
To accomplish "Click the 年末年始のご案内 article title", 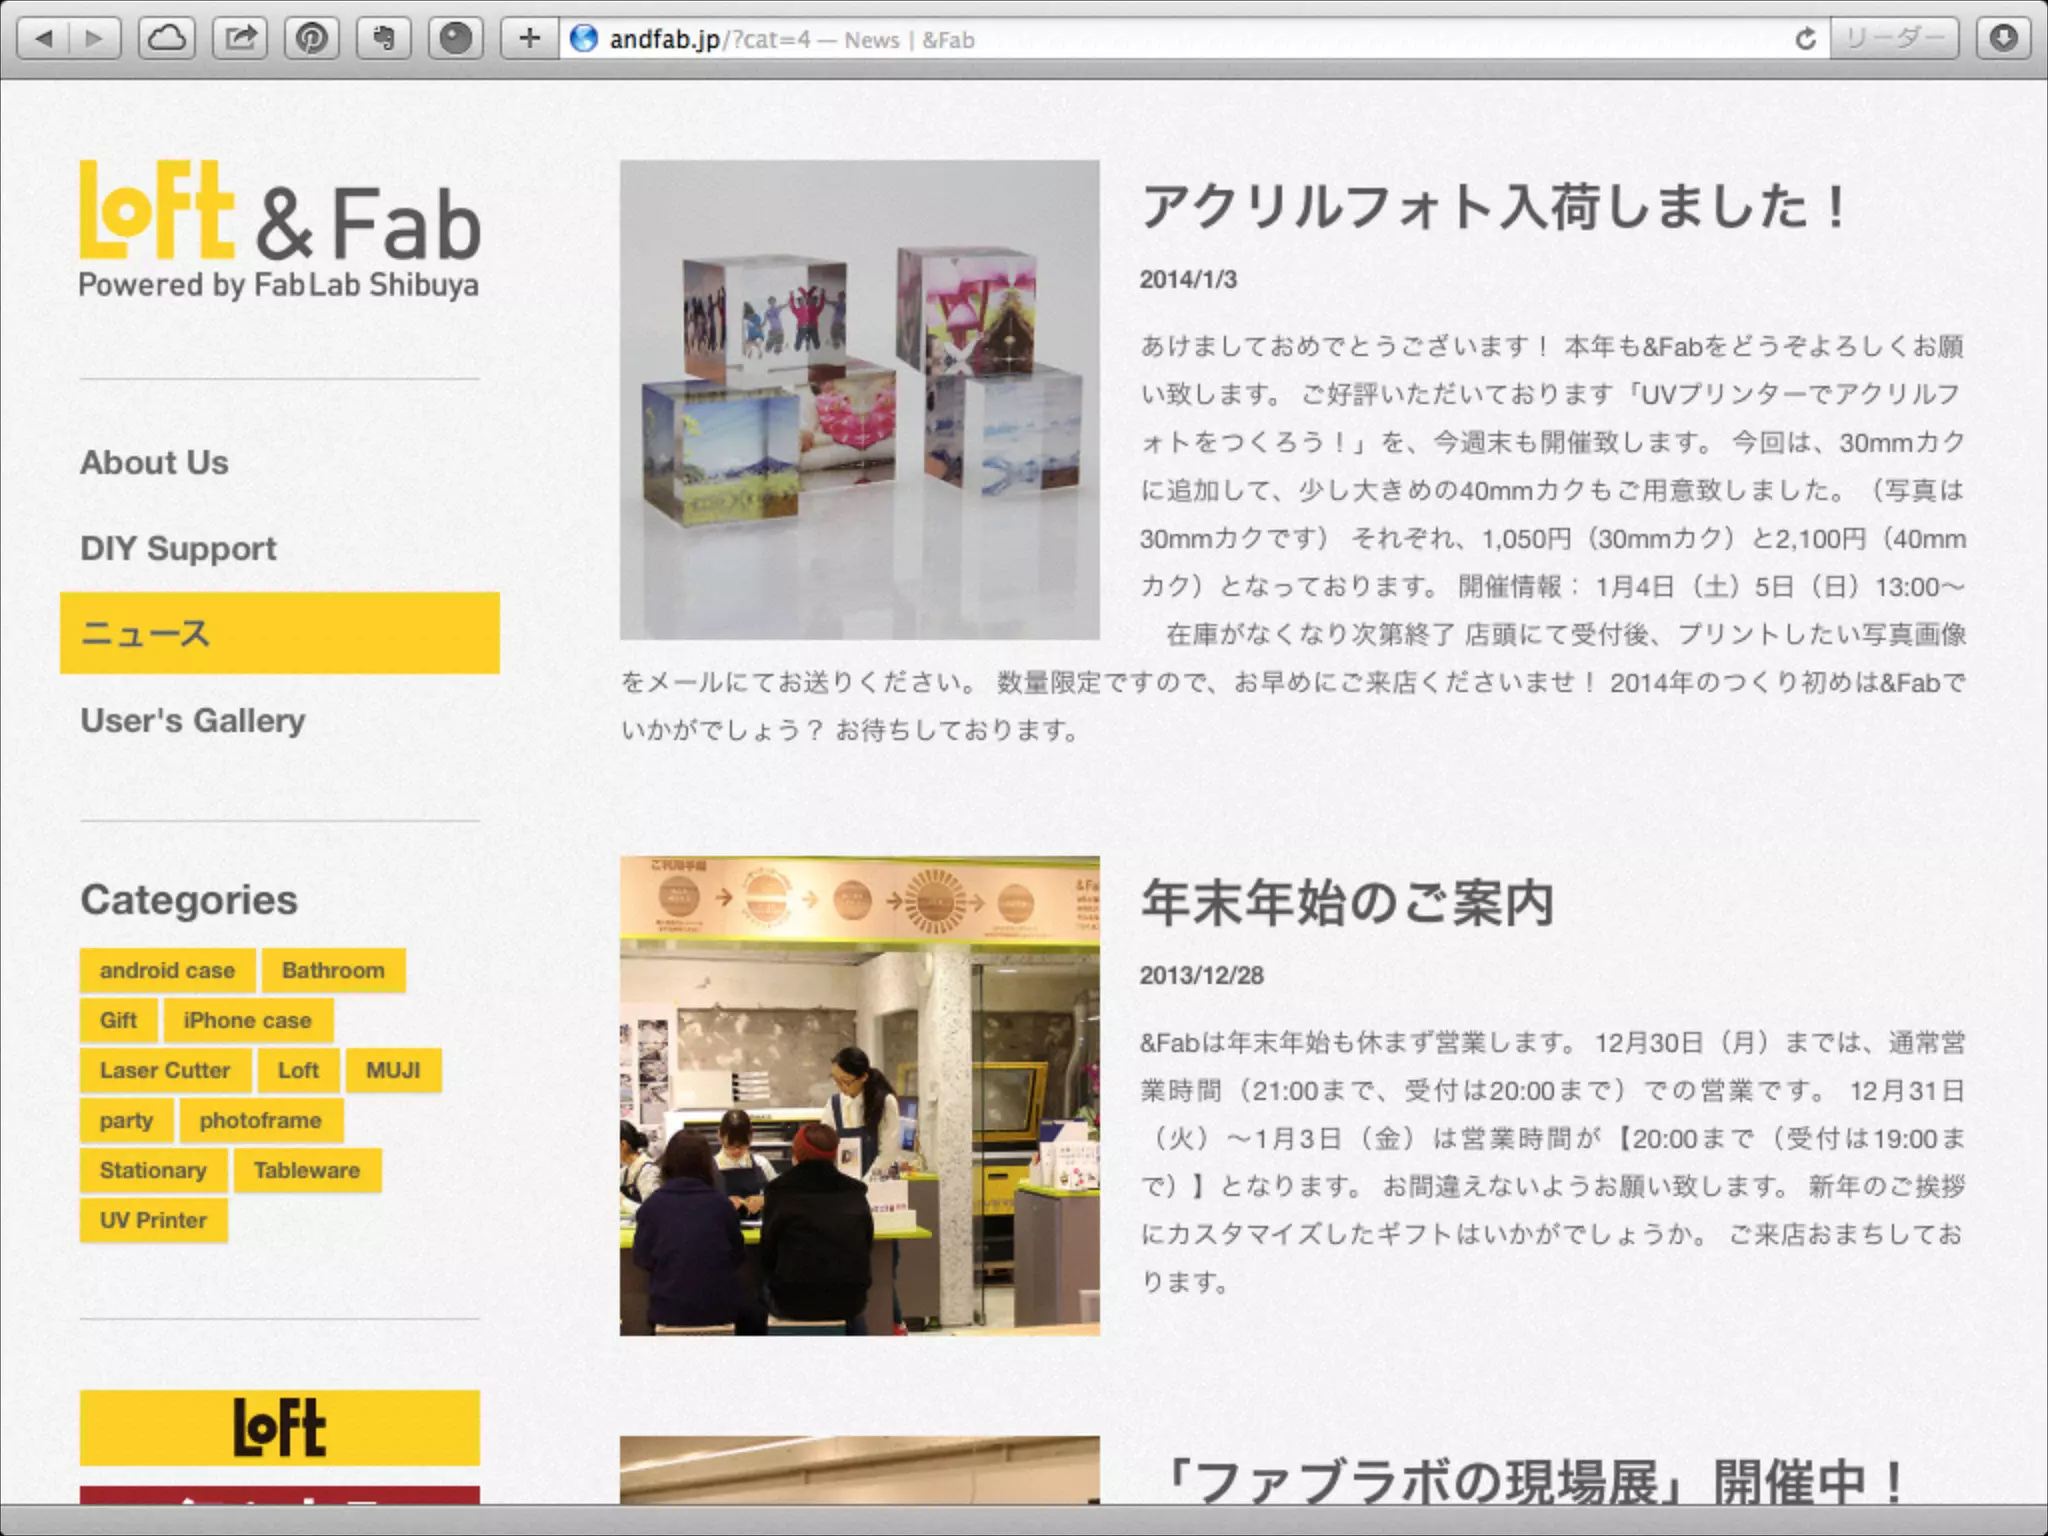I will click(x=1346, y=903).
